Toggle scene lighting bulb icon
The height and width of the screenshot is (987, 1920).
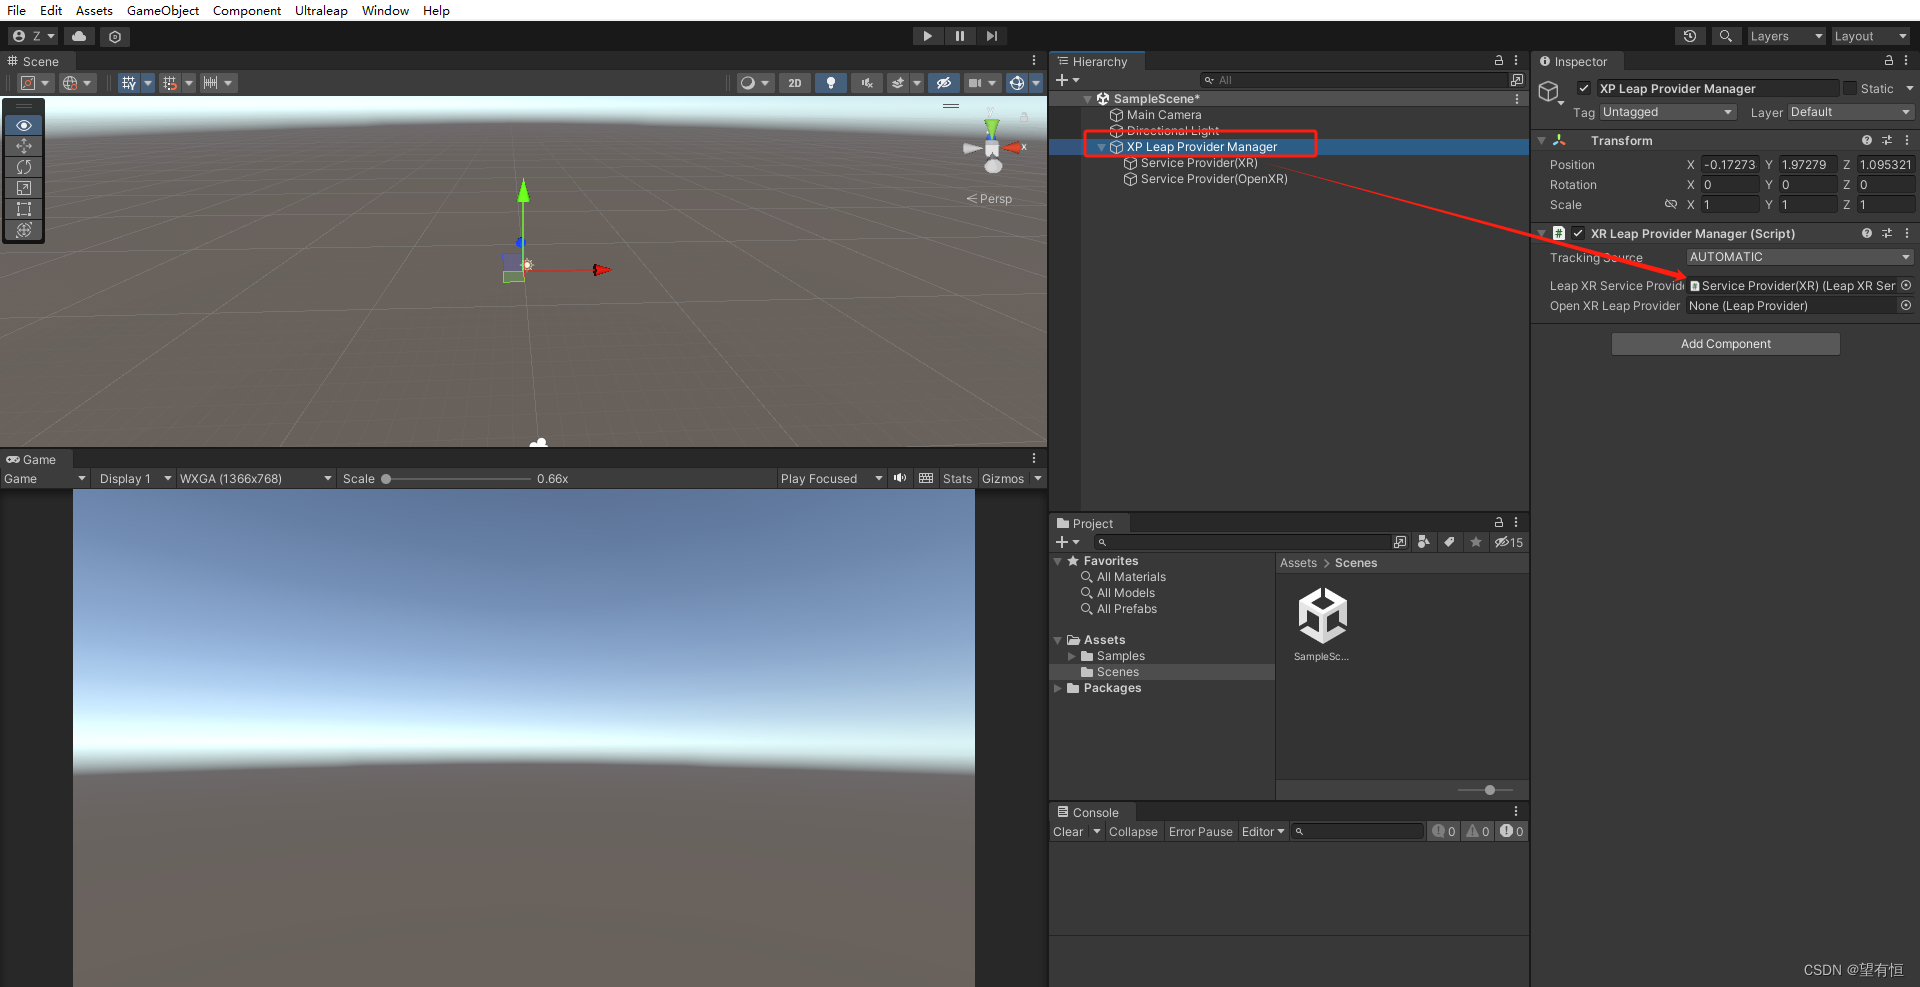(831, 83)
